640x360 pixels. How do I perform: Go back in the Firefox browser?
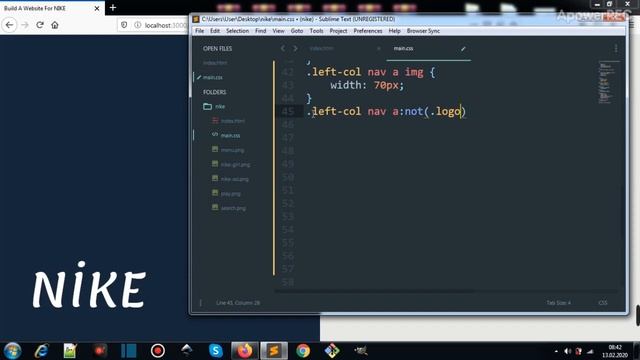(x=9, y=25)
